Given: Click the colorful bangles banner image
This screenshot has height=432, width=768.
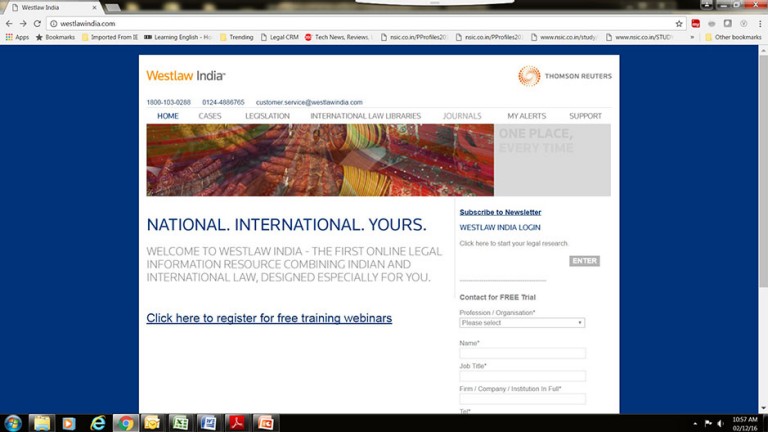Looking at the screenshot, I should (320, 160).
